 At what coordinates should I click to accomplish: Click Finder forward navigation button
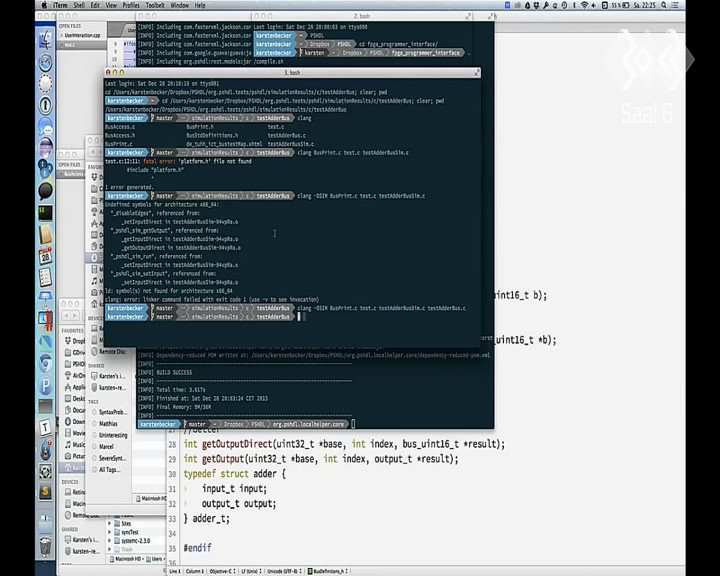tap(76, 315)
